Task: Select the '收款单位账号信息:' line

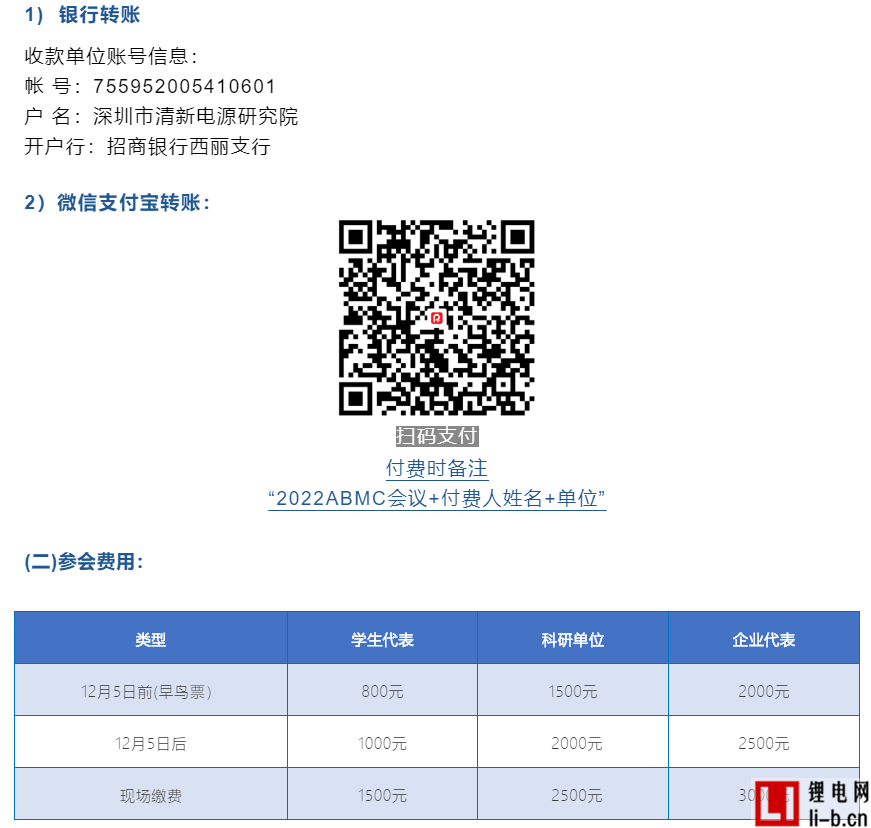Action: [x=111, y=56]
